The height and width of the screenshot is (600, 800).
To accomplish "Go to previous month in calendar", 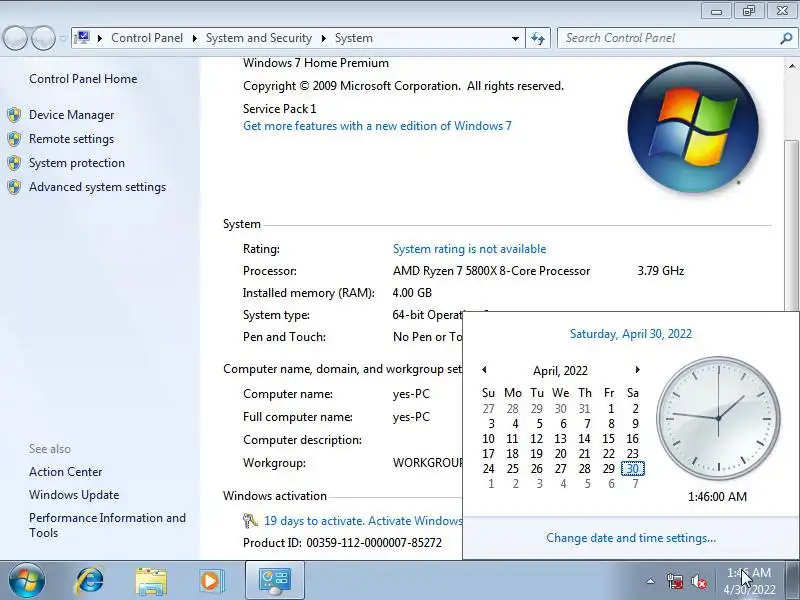I will pos(484,369).
